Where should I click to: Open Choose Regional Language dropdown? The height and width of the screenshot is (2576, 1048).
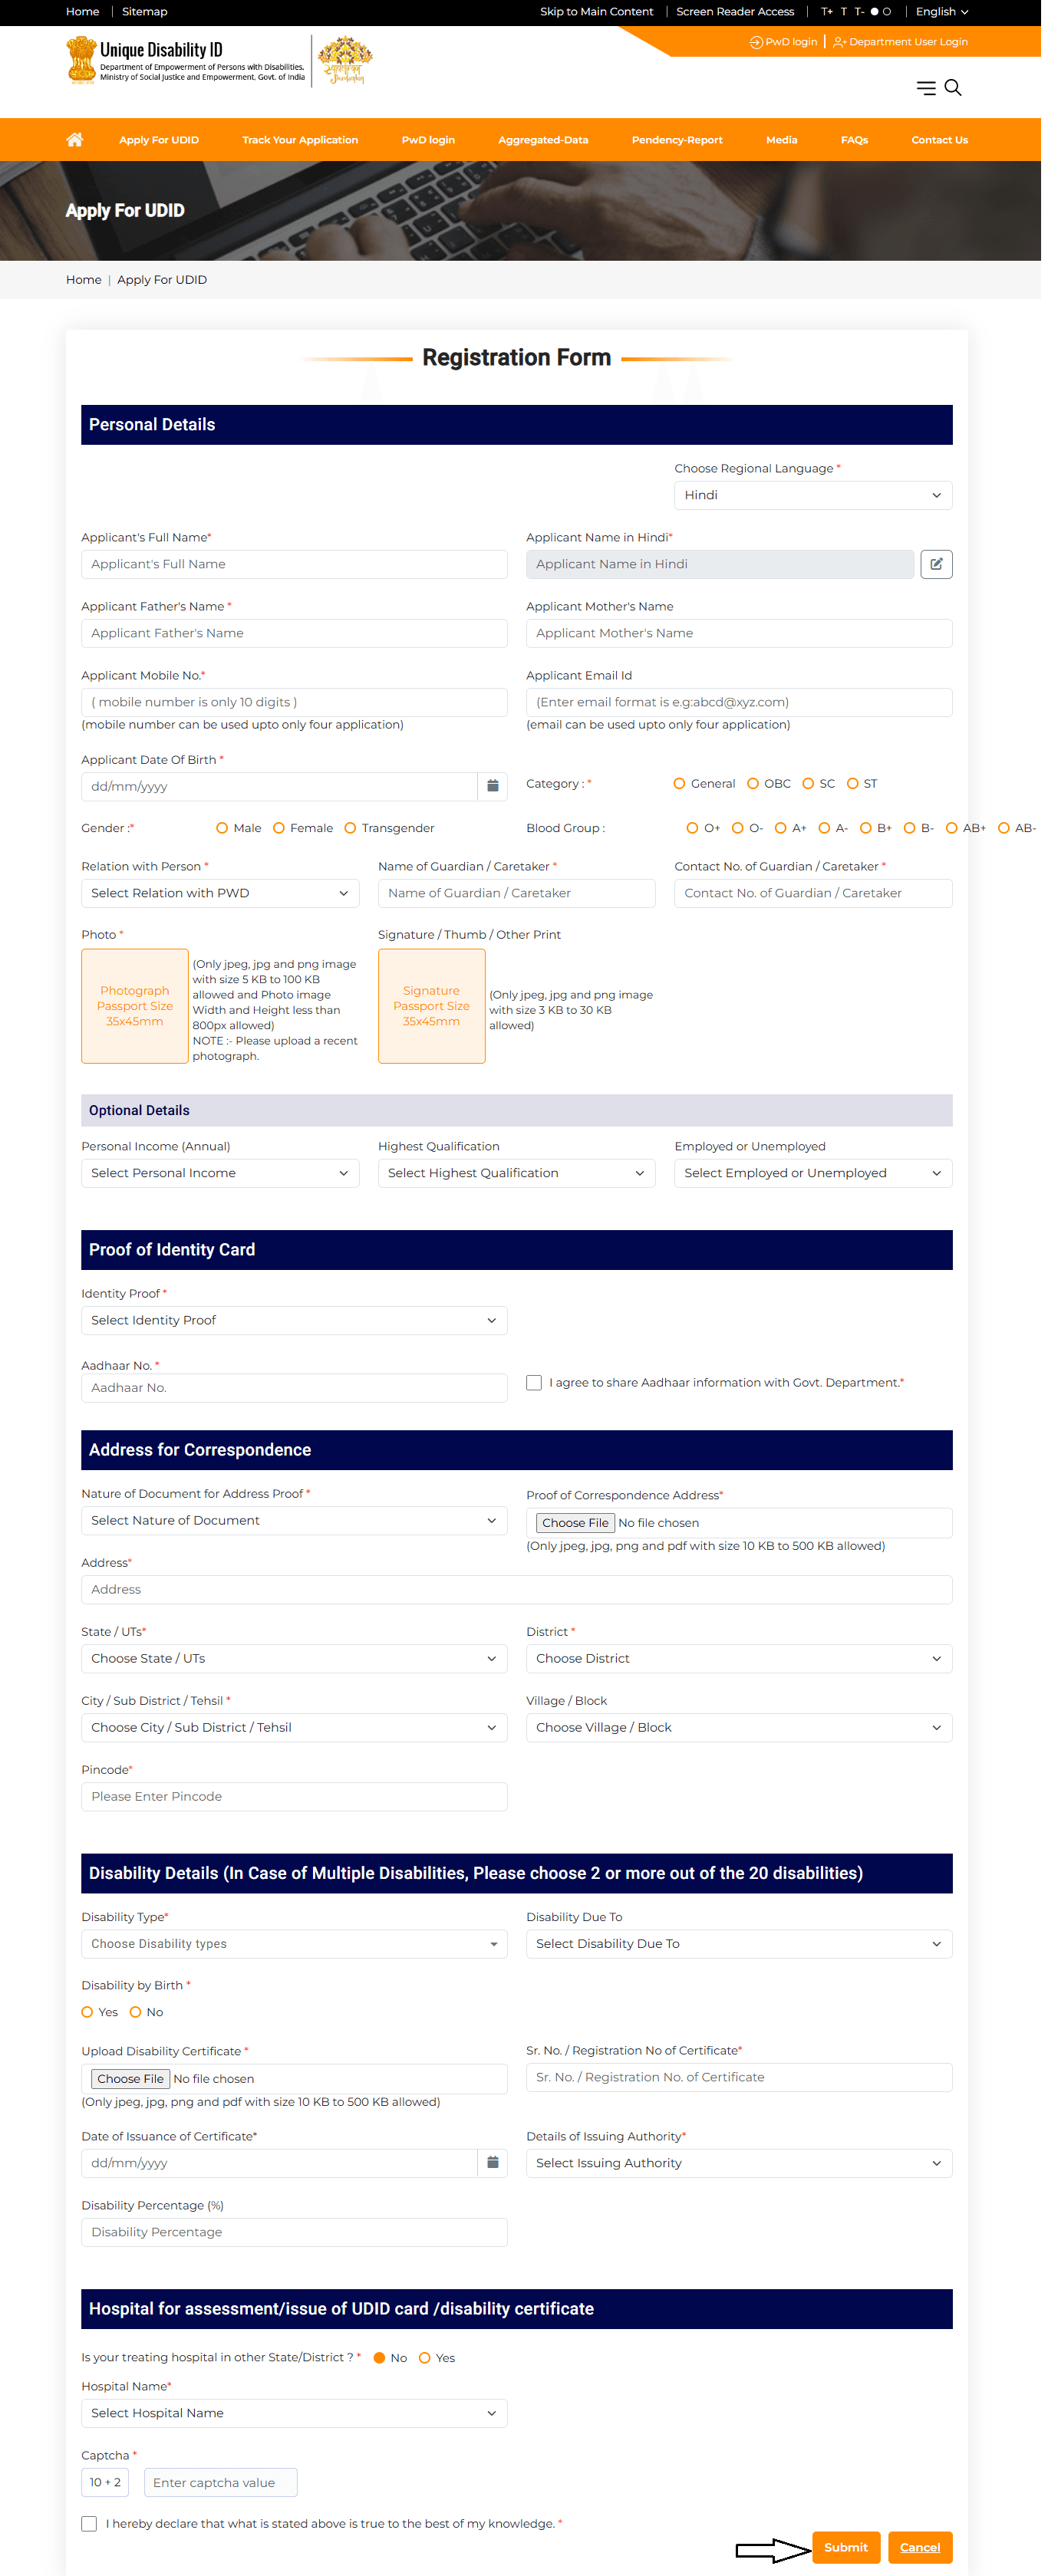(813, 495)
